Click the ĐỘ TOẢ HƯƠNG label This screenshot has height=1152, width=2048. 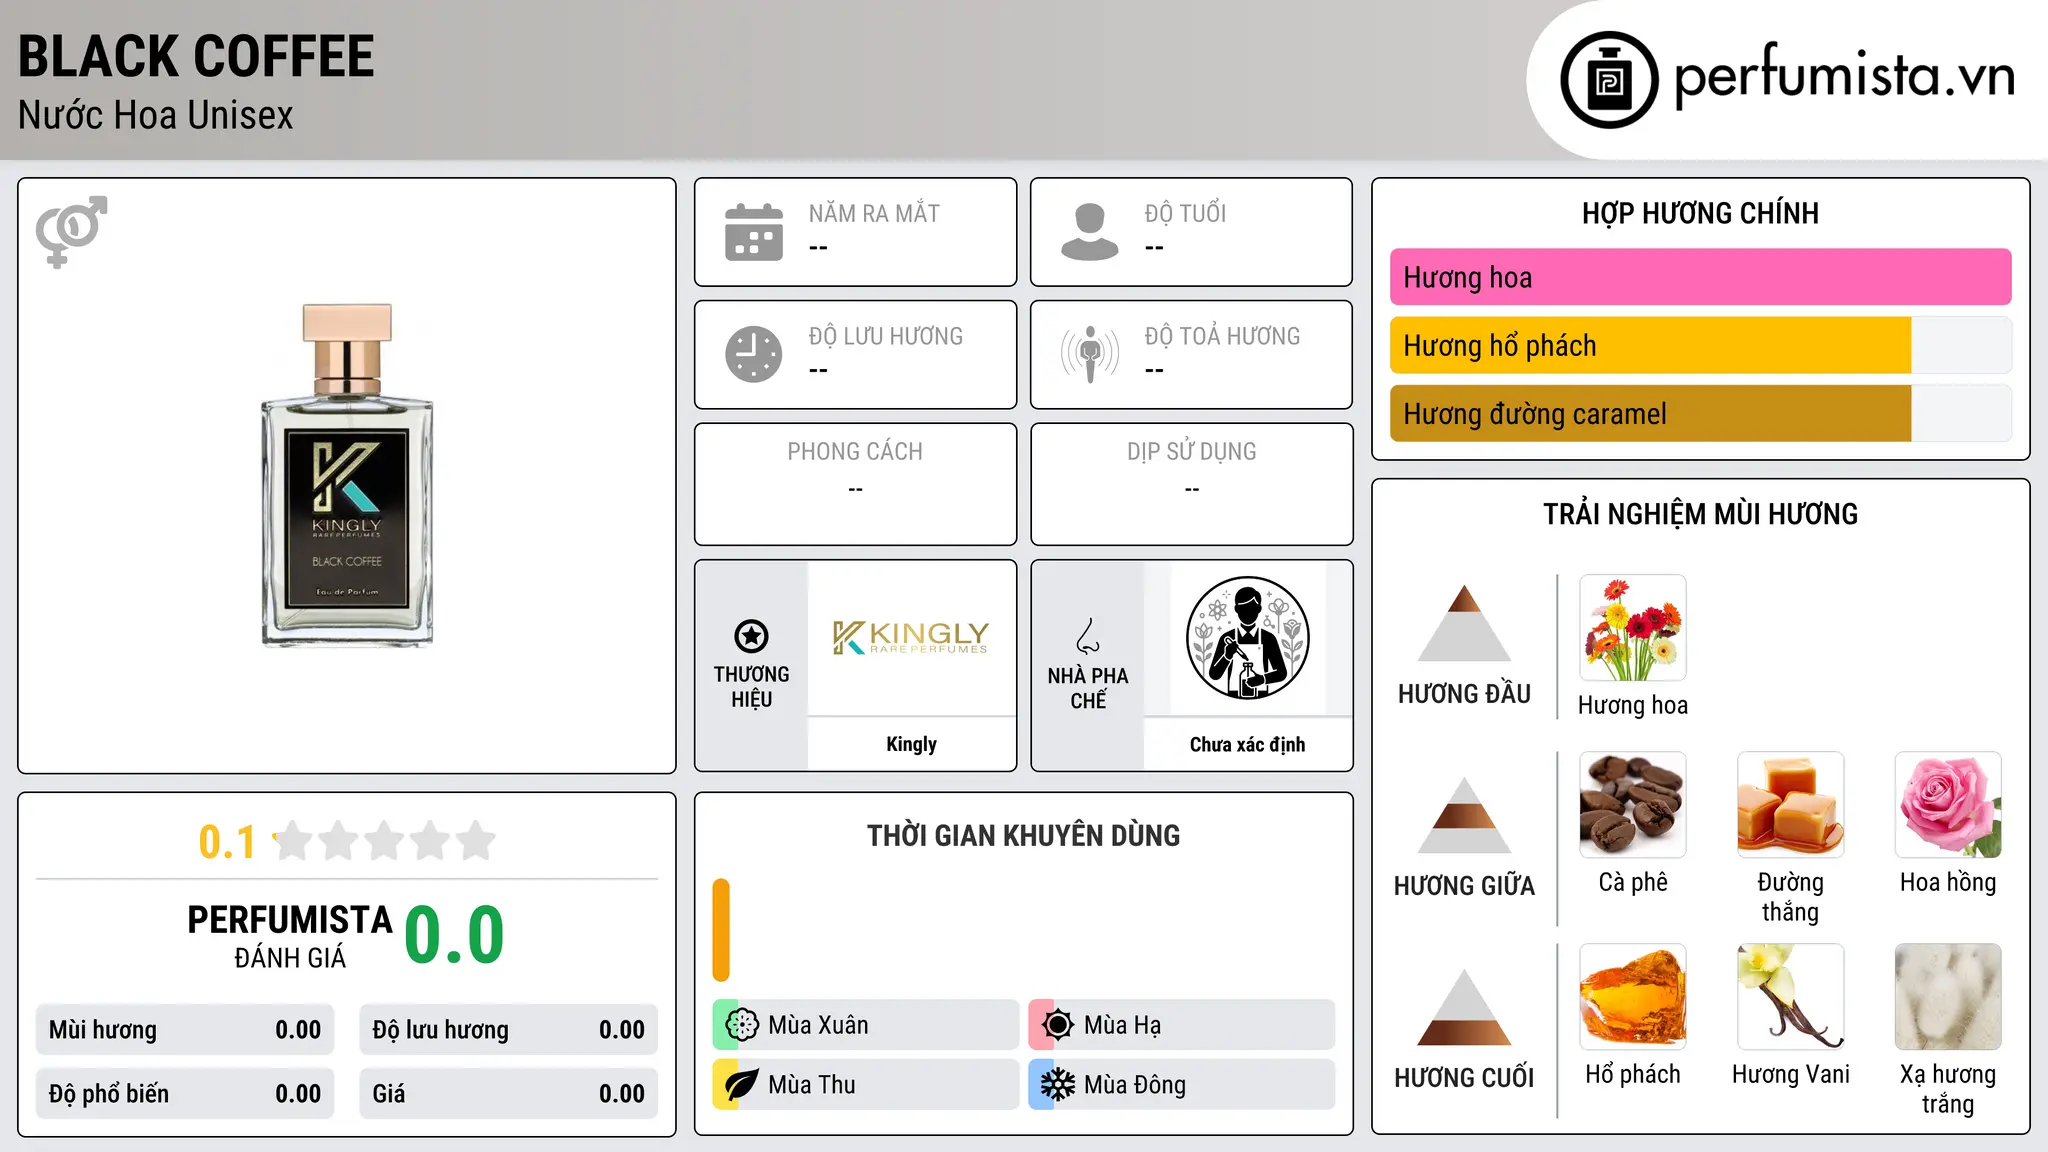1222,336
